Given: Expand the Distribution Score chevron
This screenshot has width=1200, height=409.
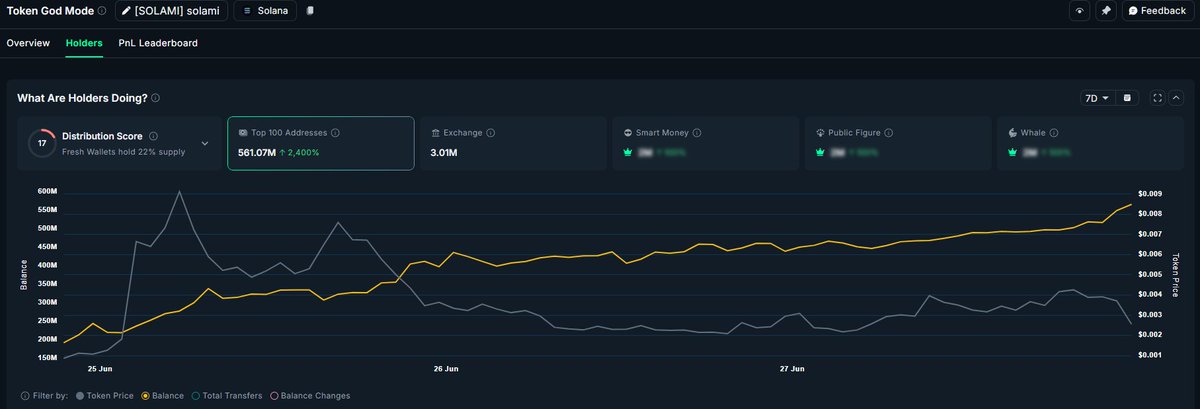Looking at the screenshot, I should tap(205, 143).
